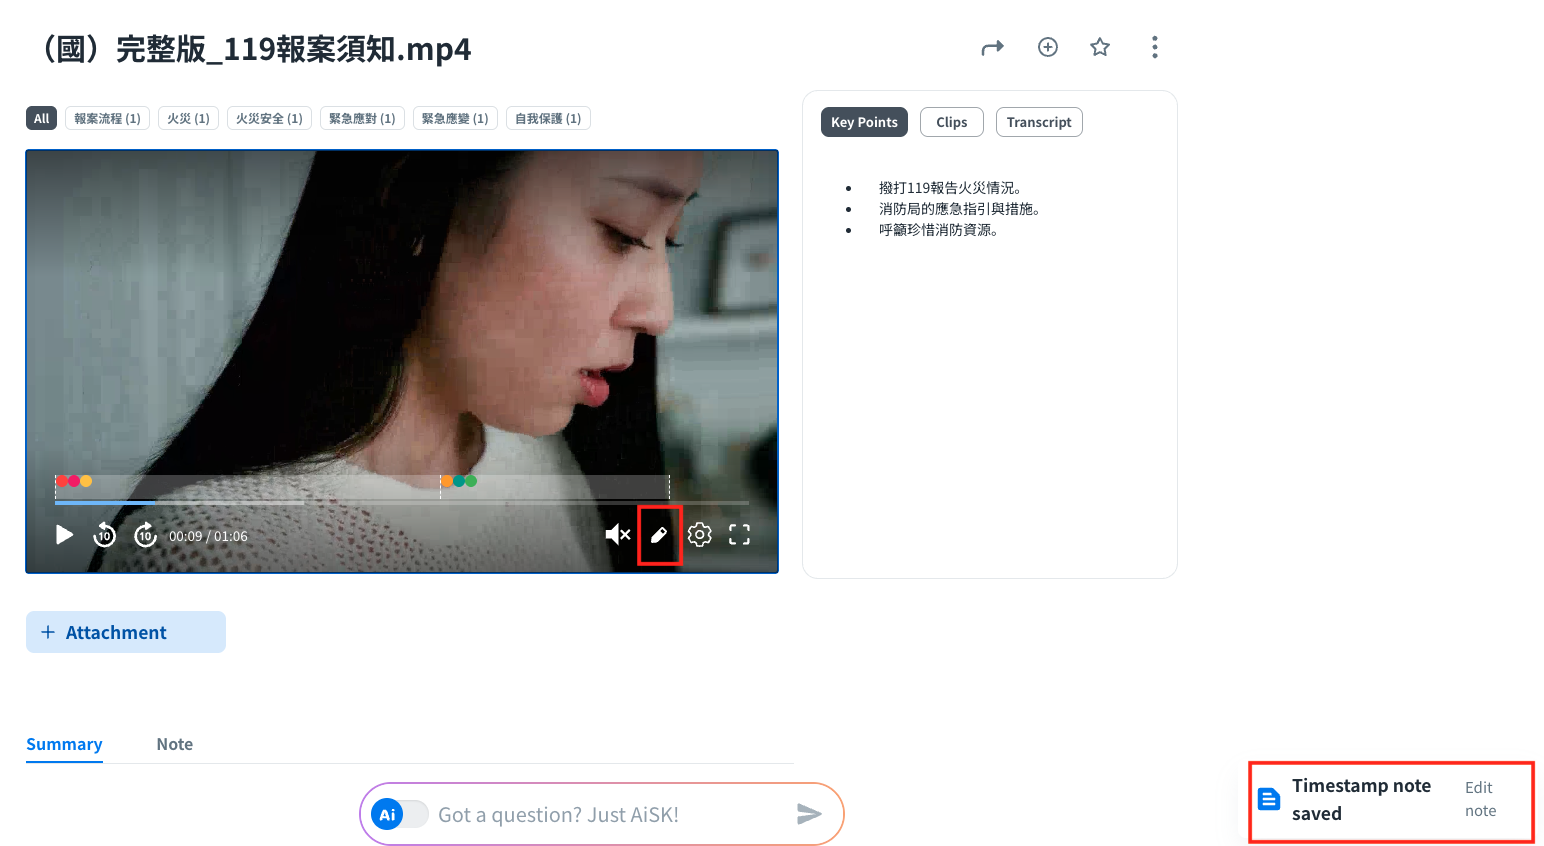Open the three-dot more options menu

coord(1154,47)
